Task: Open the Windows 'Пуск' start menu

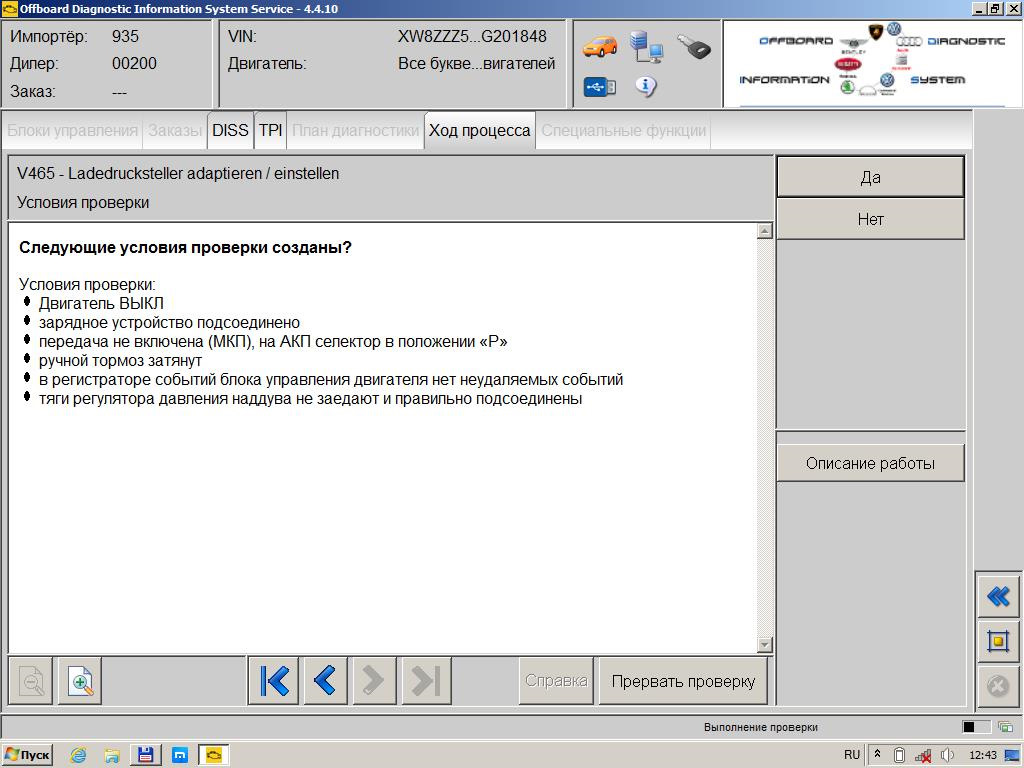Action: 27,755
